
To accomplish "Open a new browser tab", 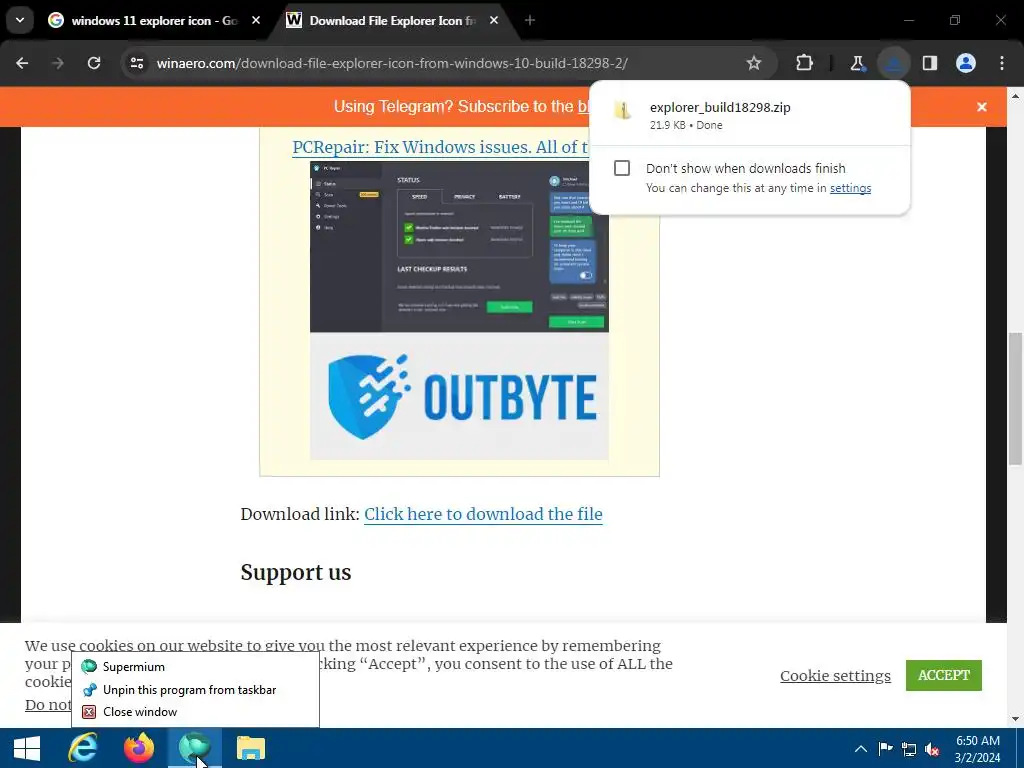I will [530, 21].
